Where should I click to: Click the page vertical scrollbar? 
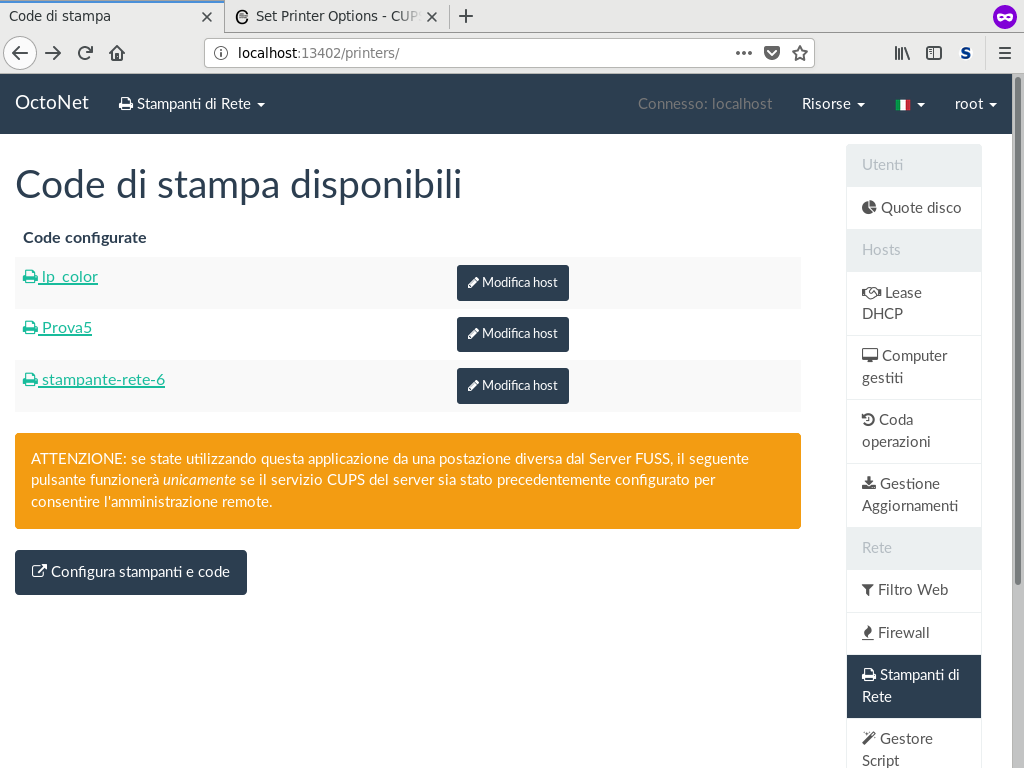click(x=1017, y=331)
